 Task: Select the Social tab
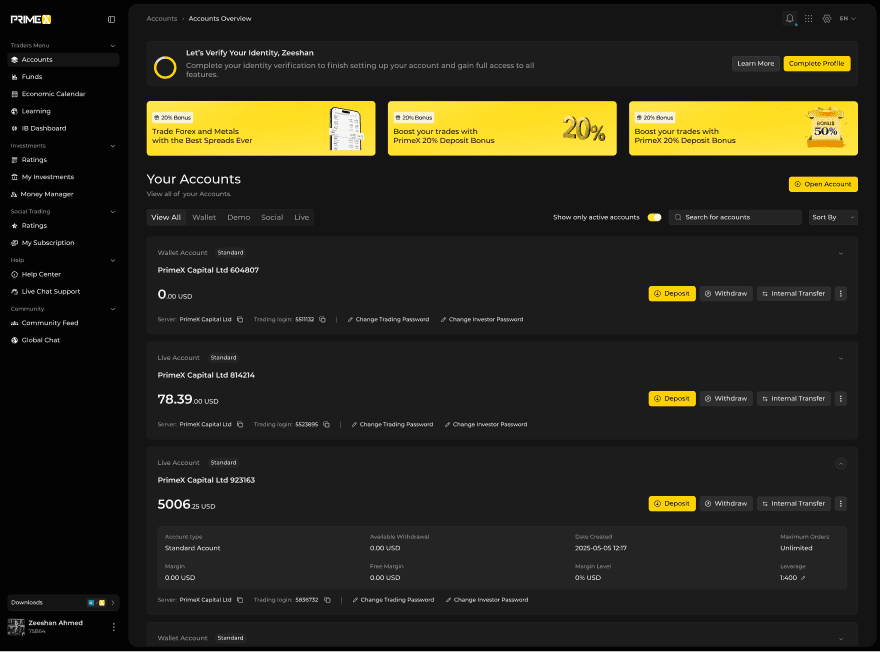272,217
